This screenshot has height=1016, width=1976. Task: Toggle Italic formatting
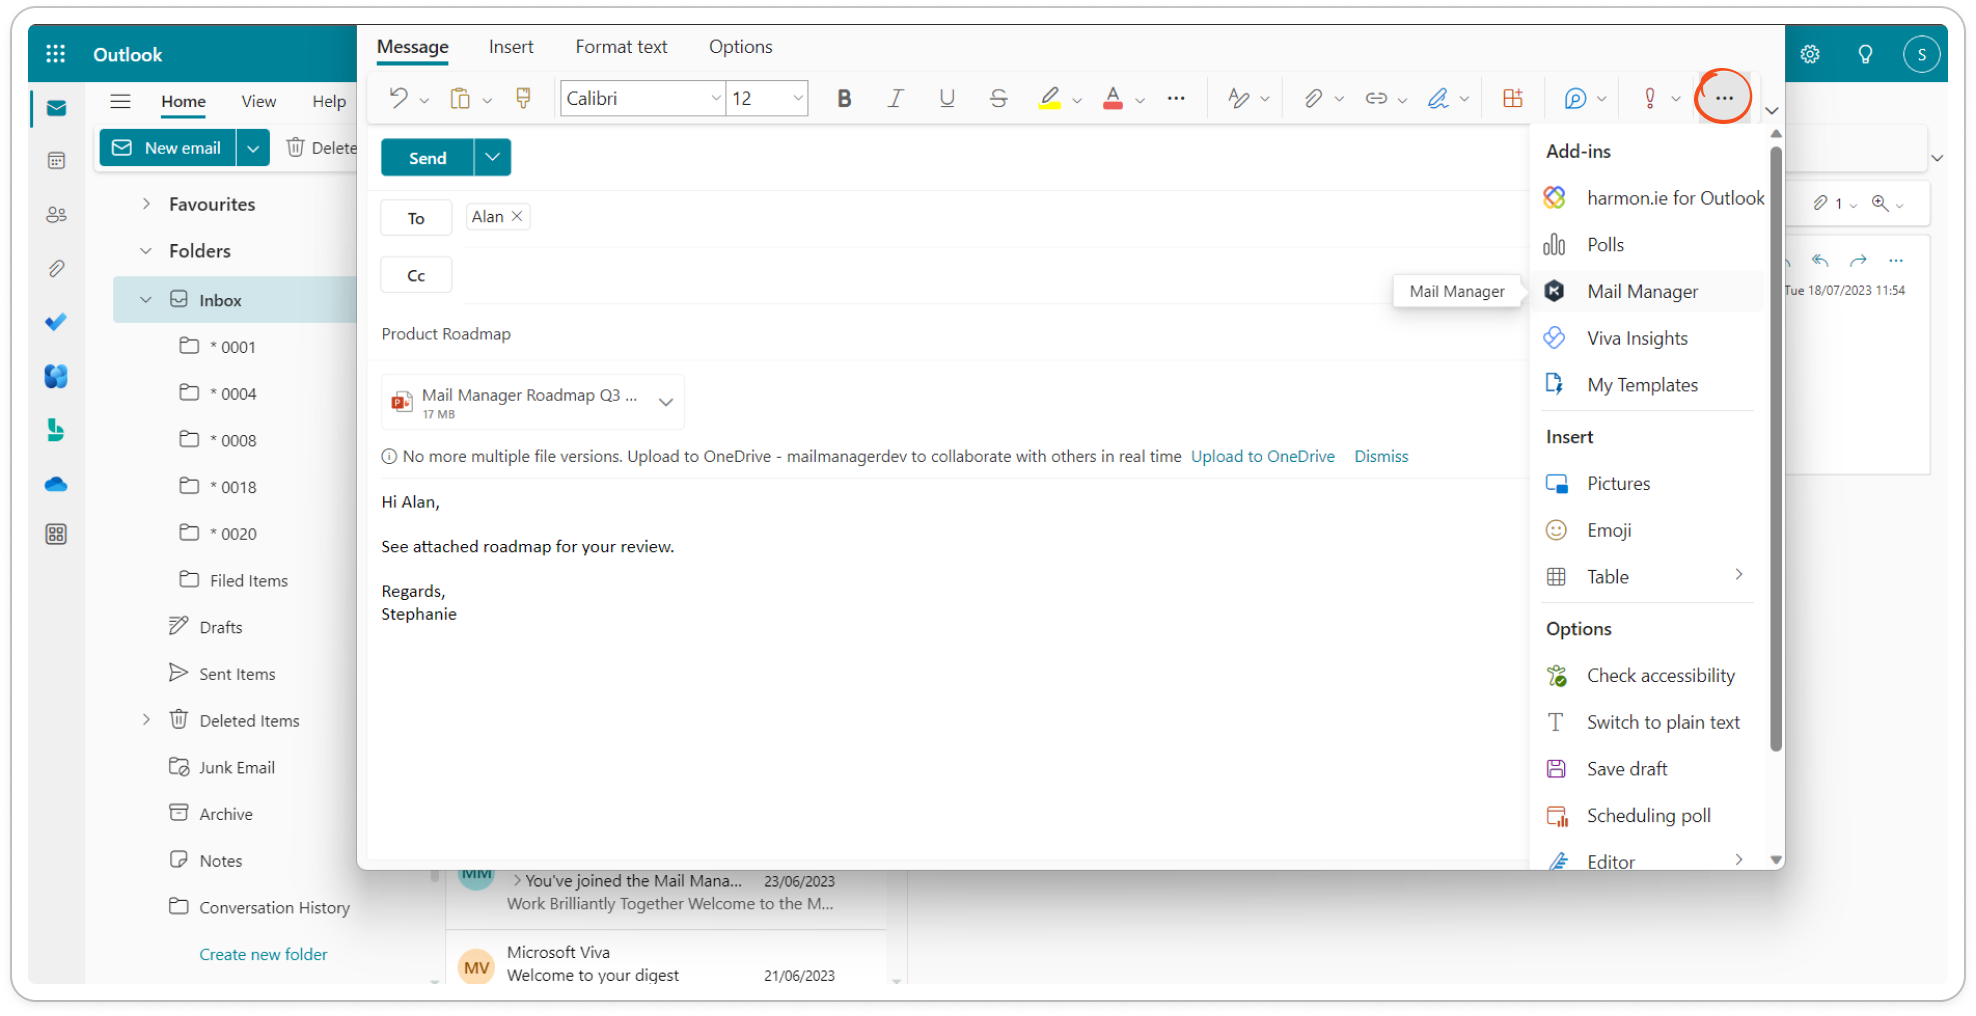(x=895, y=98)
